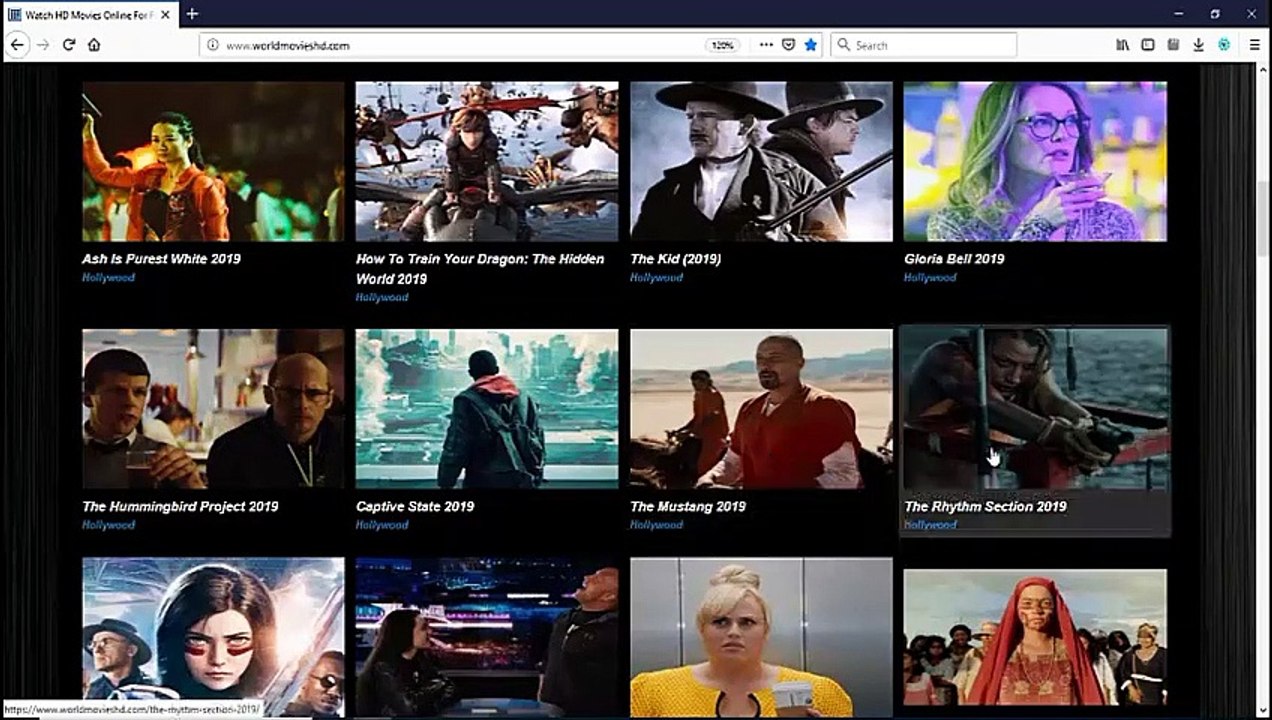Open The Rhythm Section 2019 title link
1272x720 pixels.
point(985,506)
